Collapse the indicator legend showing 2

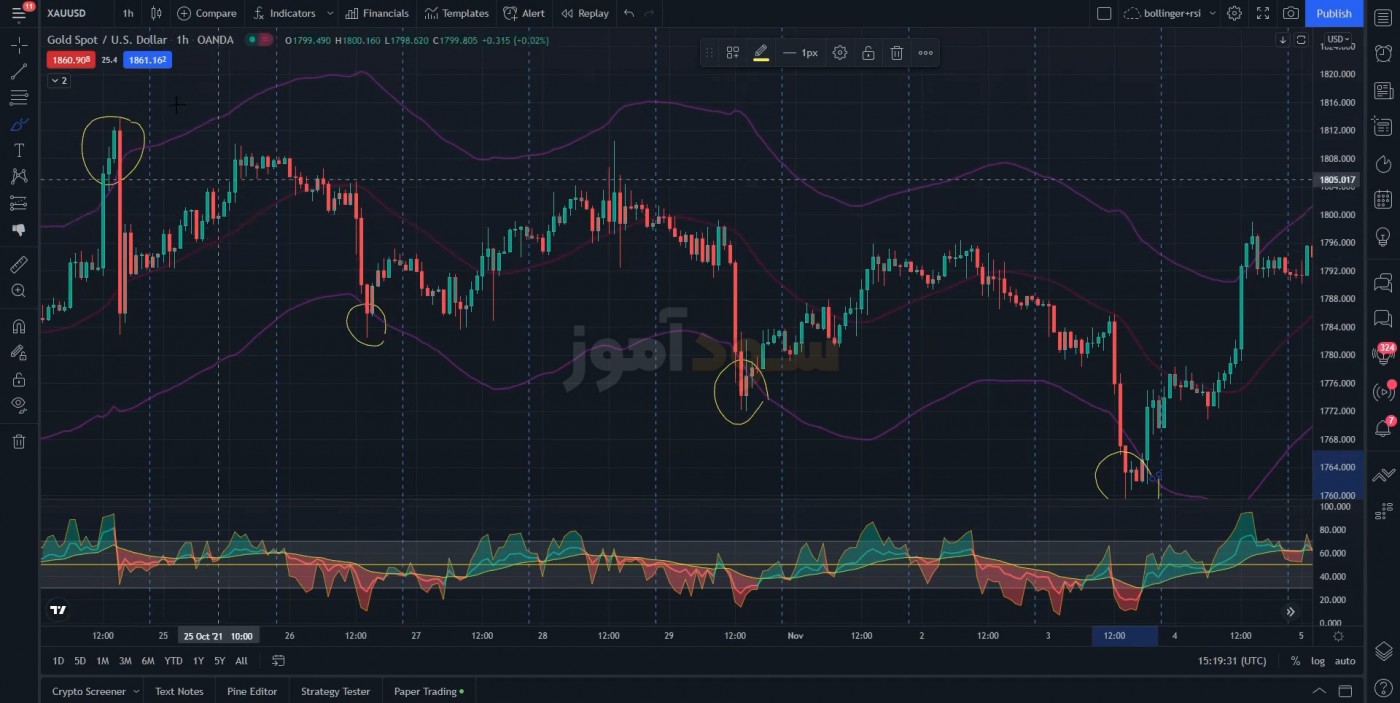(x=59, y=81)
